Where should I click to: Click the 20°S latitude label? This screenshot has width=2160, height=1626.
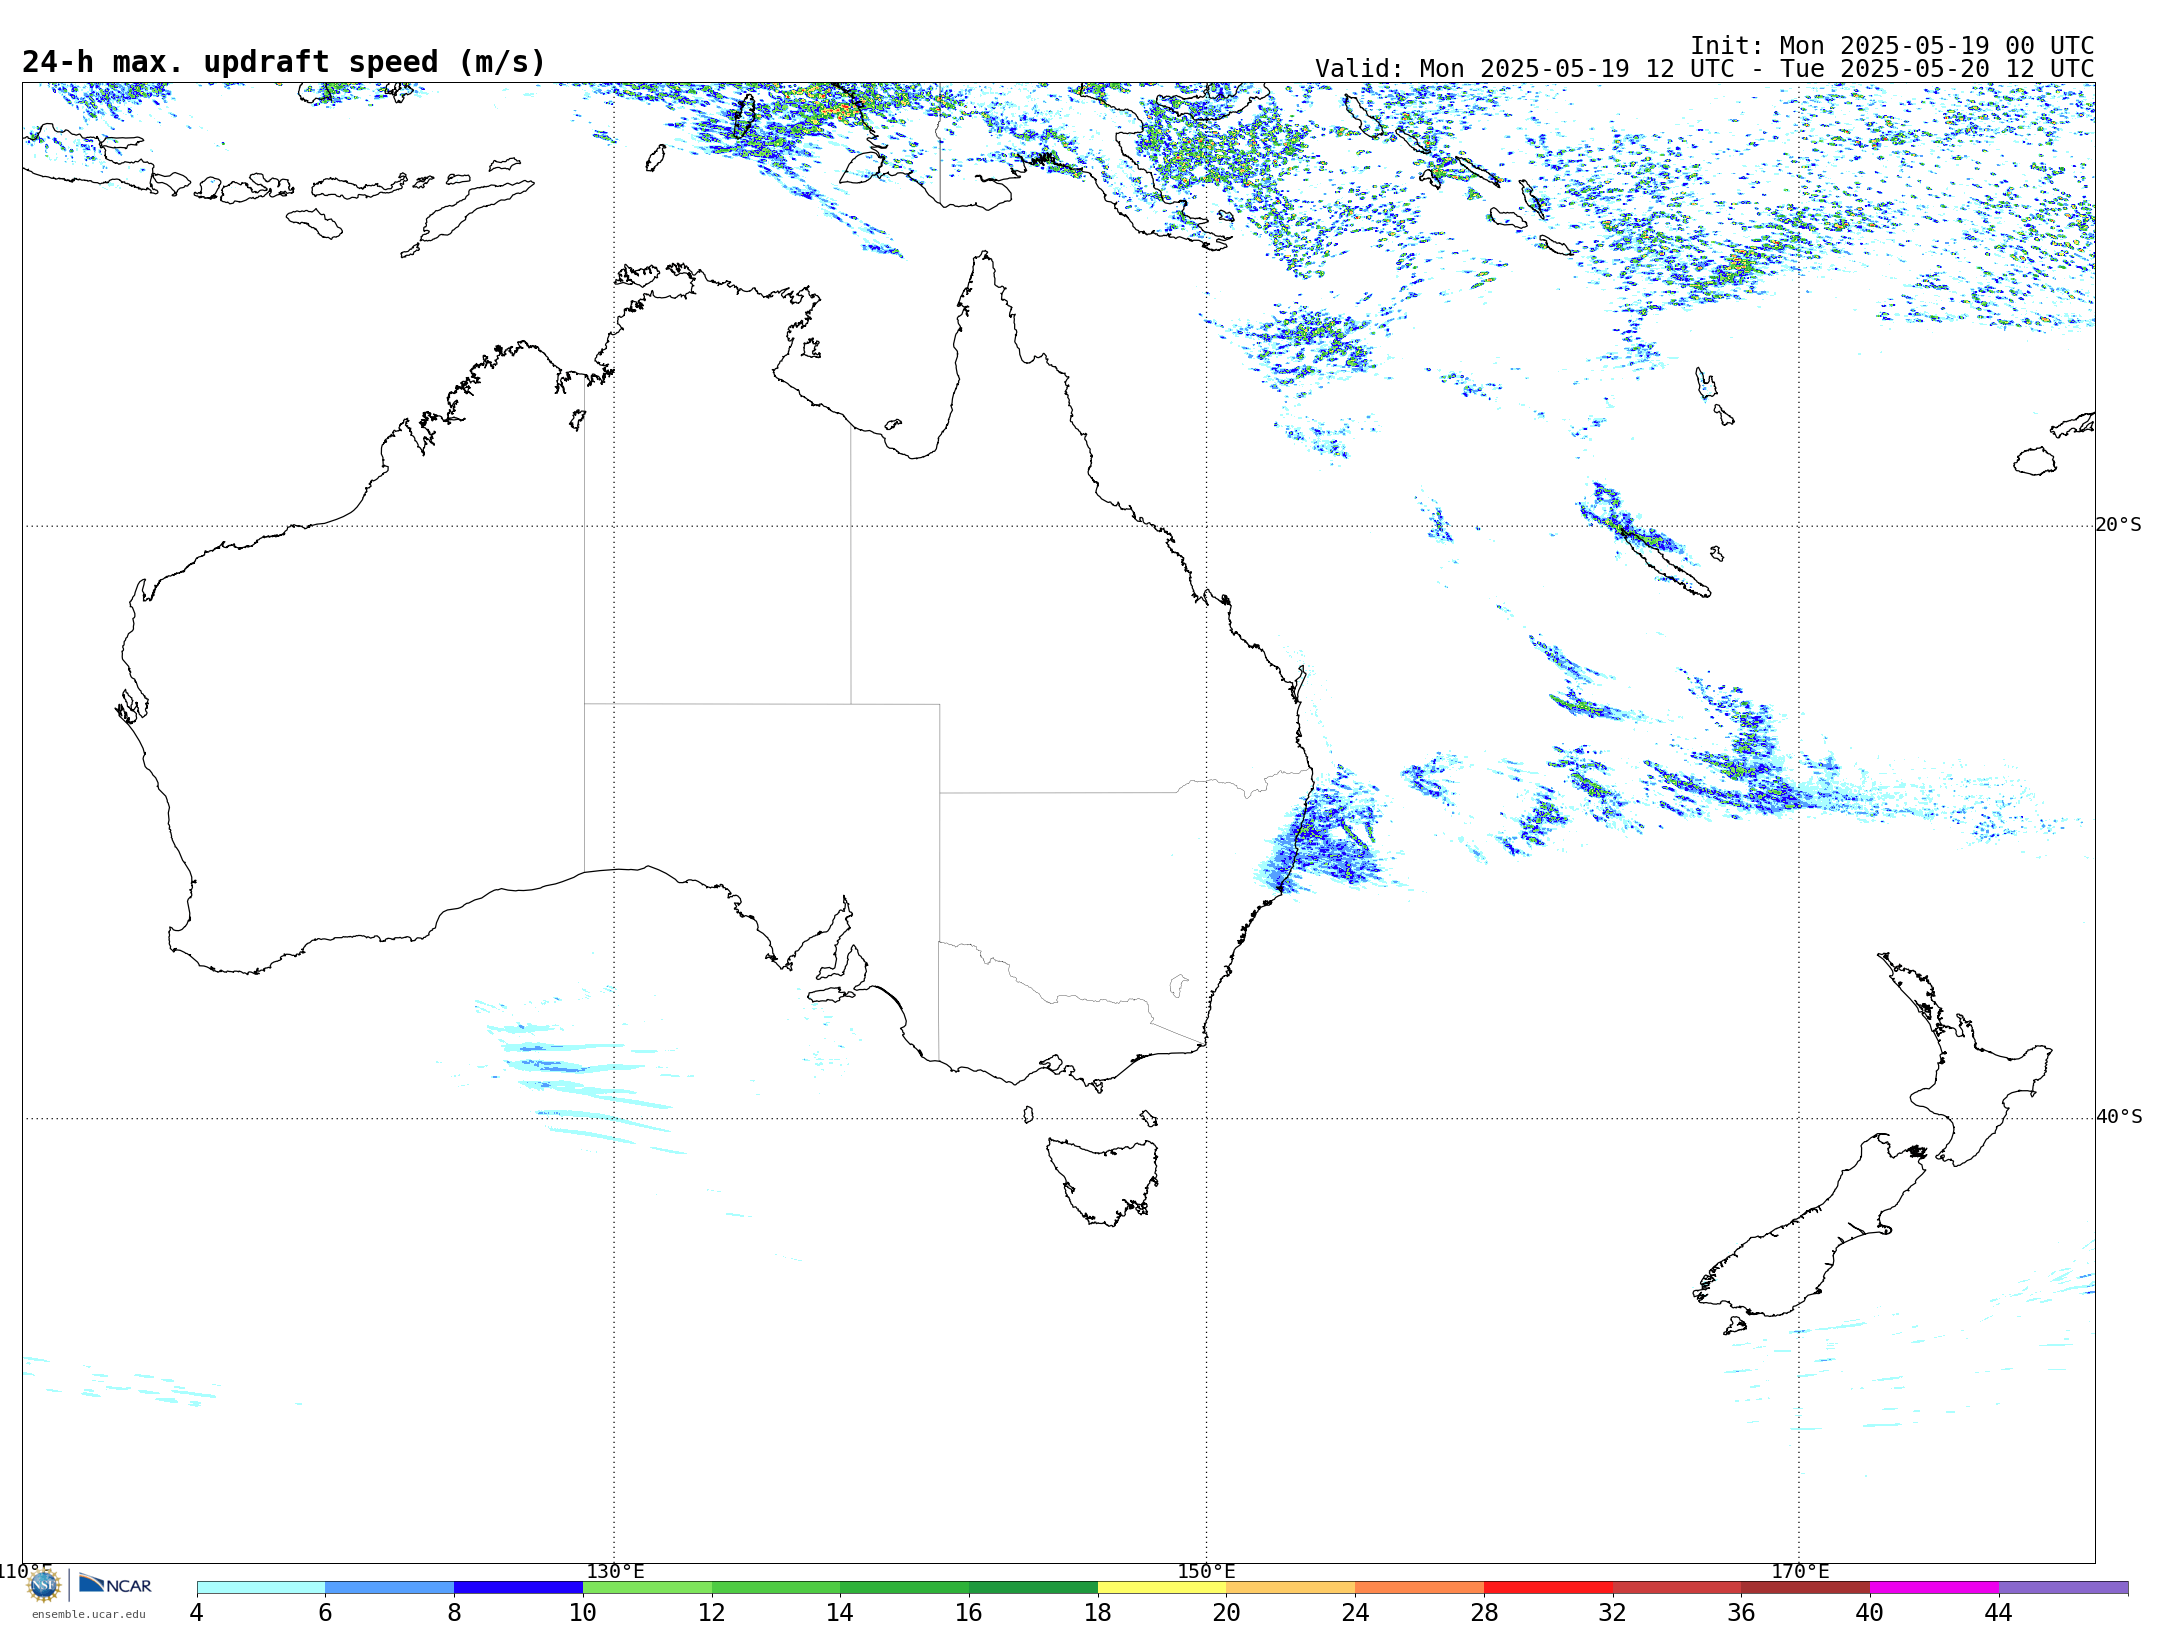[2119, 524]
